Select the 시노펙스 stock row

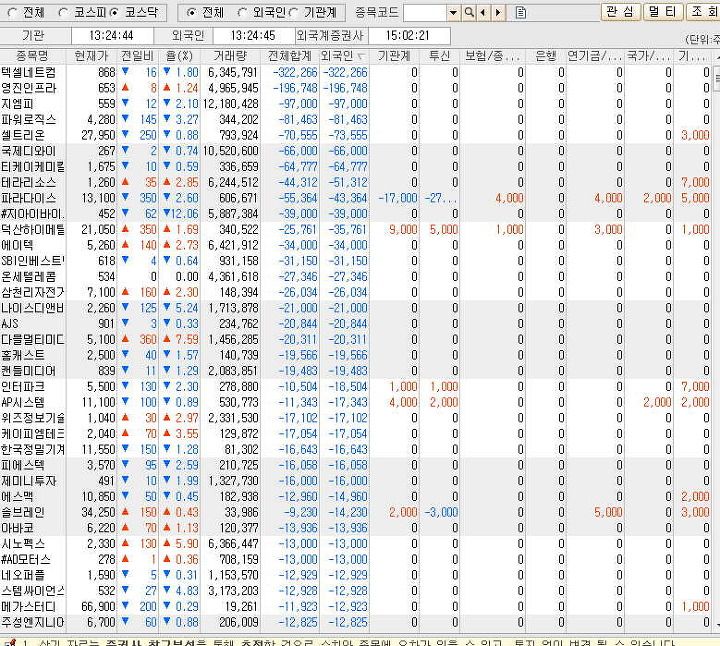[x=355, y=544]
